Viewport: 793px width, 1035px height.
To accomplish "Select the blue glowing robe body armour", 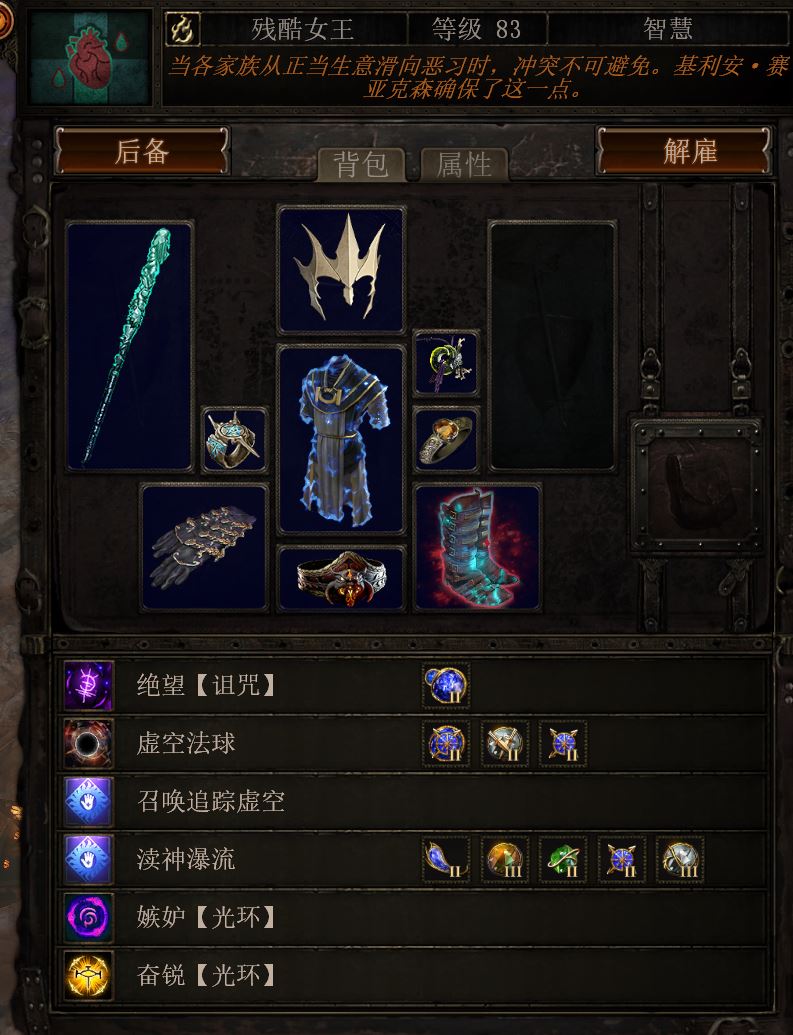I will 341,439.
